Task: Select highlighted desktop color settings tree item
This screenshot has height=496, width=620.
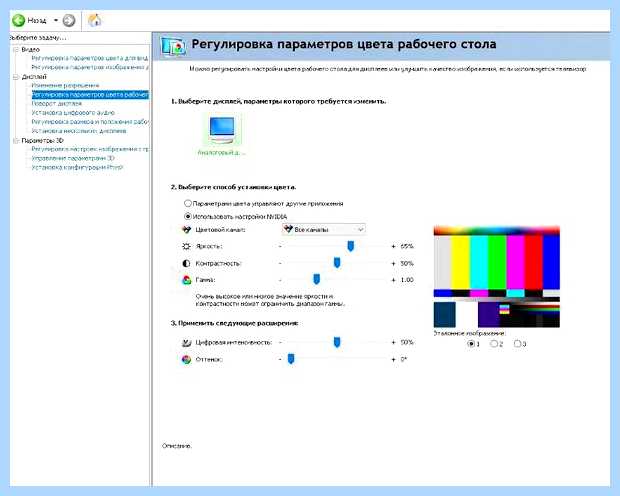Action: point(90,95)
